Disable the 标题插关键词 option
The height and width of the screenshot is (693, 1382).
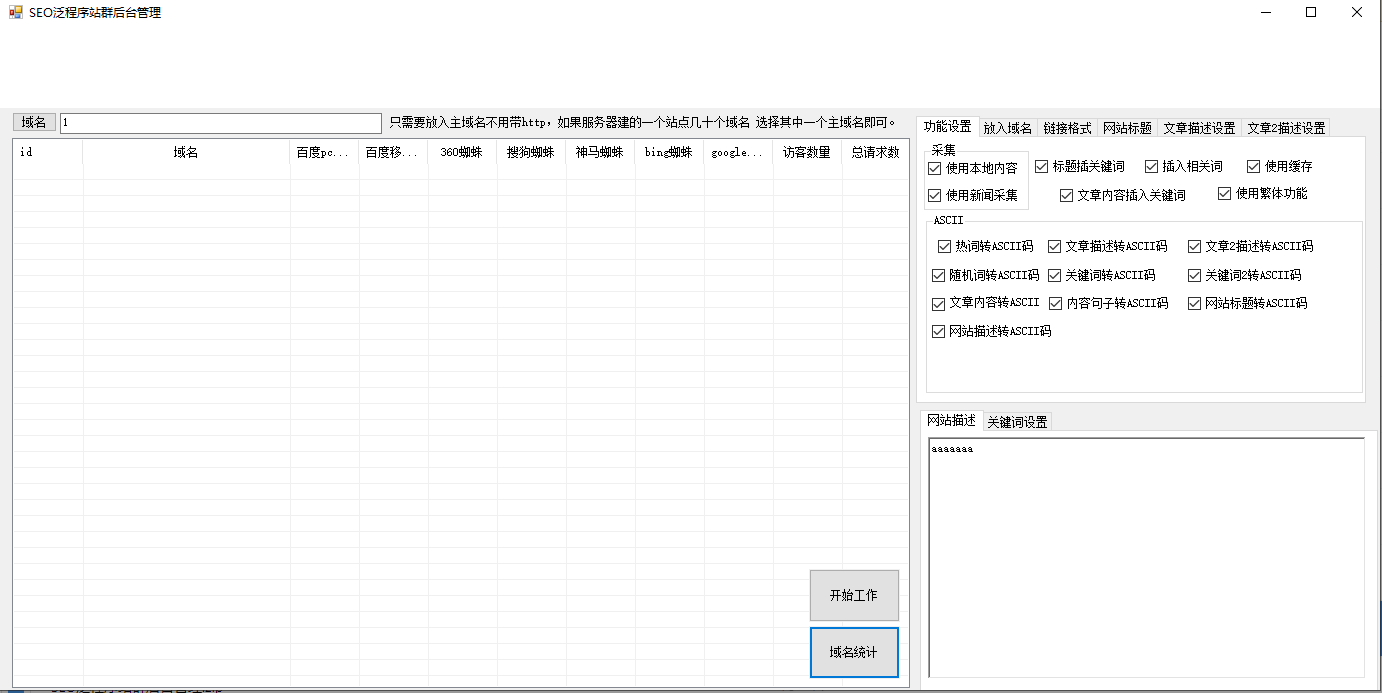pos(1042,166)
